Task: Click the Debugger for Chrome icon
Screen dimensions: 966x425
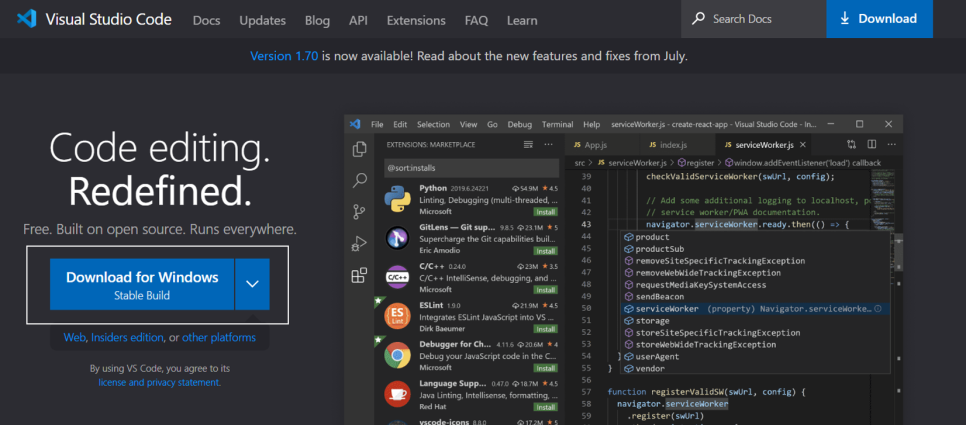Action: pyautogui.click(x=398, y=355)
